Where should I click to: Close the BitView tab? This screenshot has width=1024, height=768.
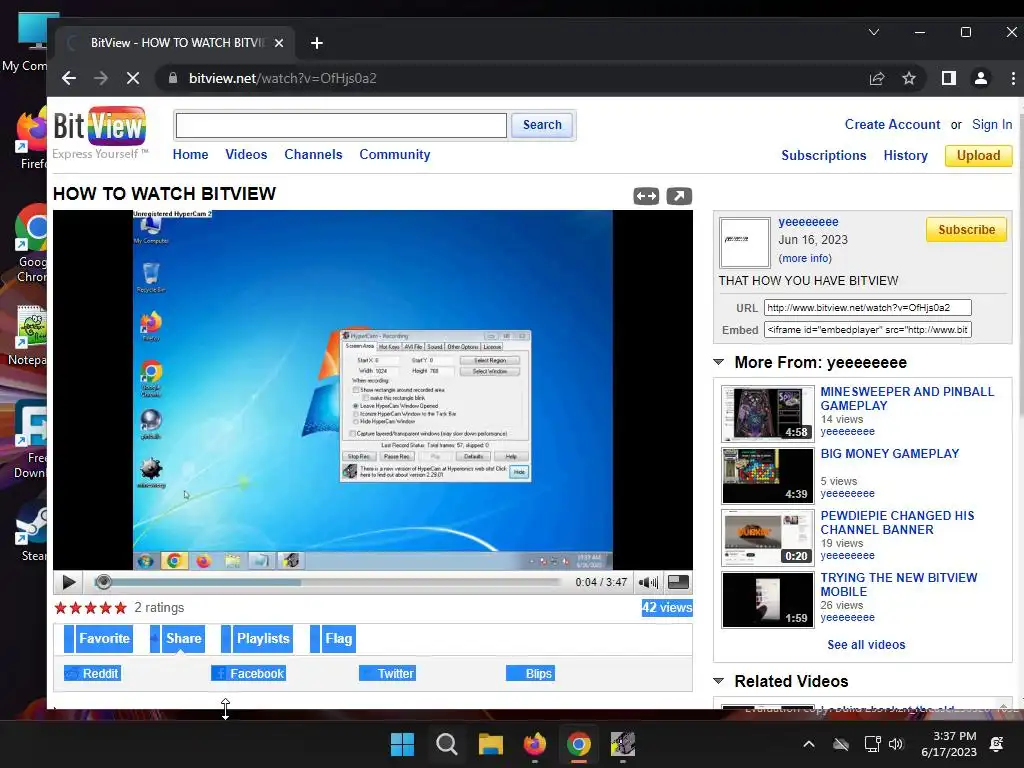coord(279,43)
